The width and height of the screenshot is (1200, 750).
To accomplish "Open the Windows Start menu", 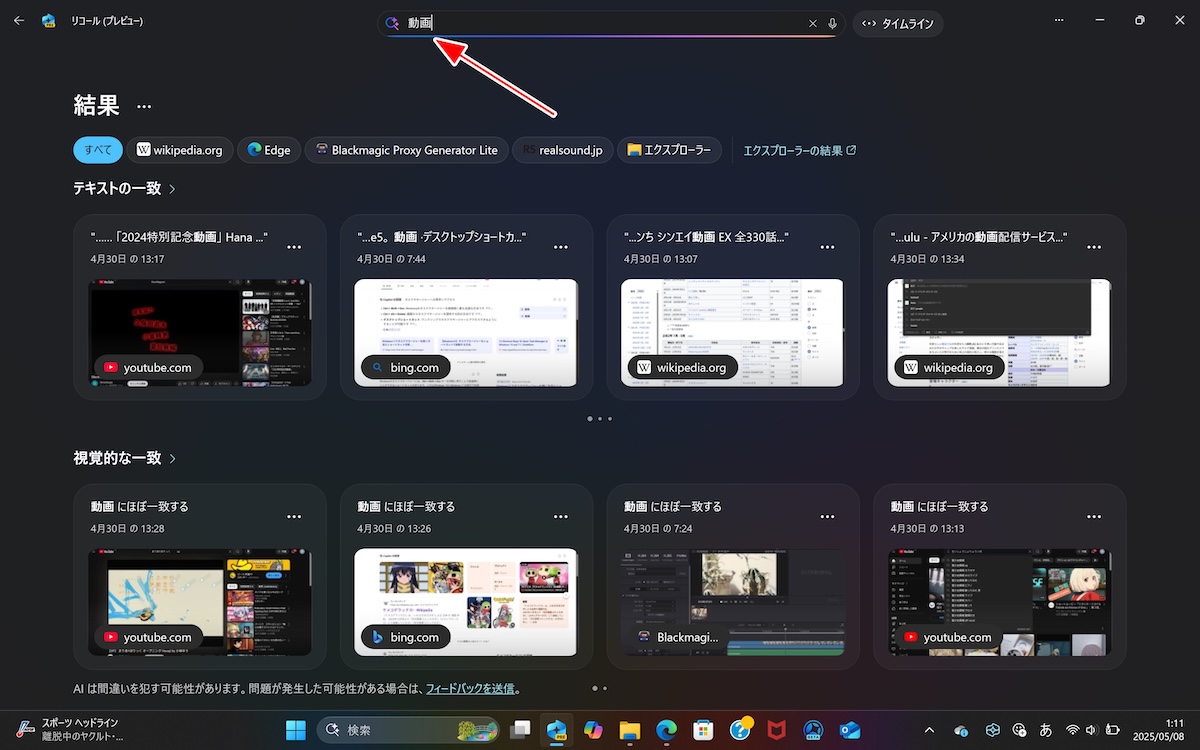I will [297, 730].
